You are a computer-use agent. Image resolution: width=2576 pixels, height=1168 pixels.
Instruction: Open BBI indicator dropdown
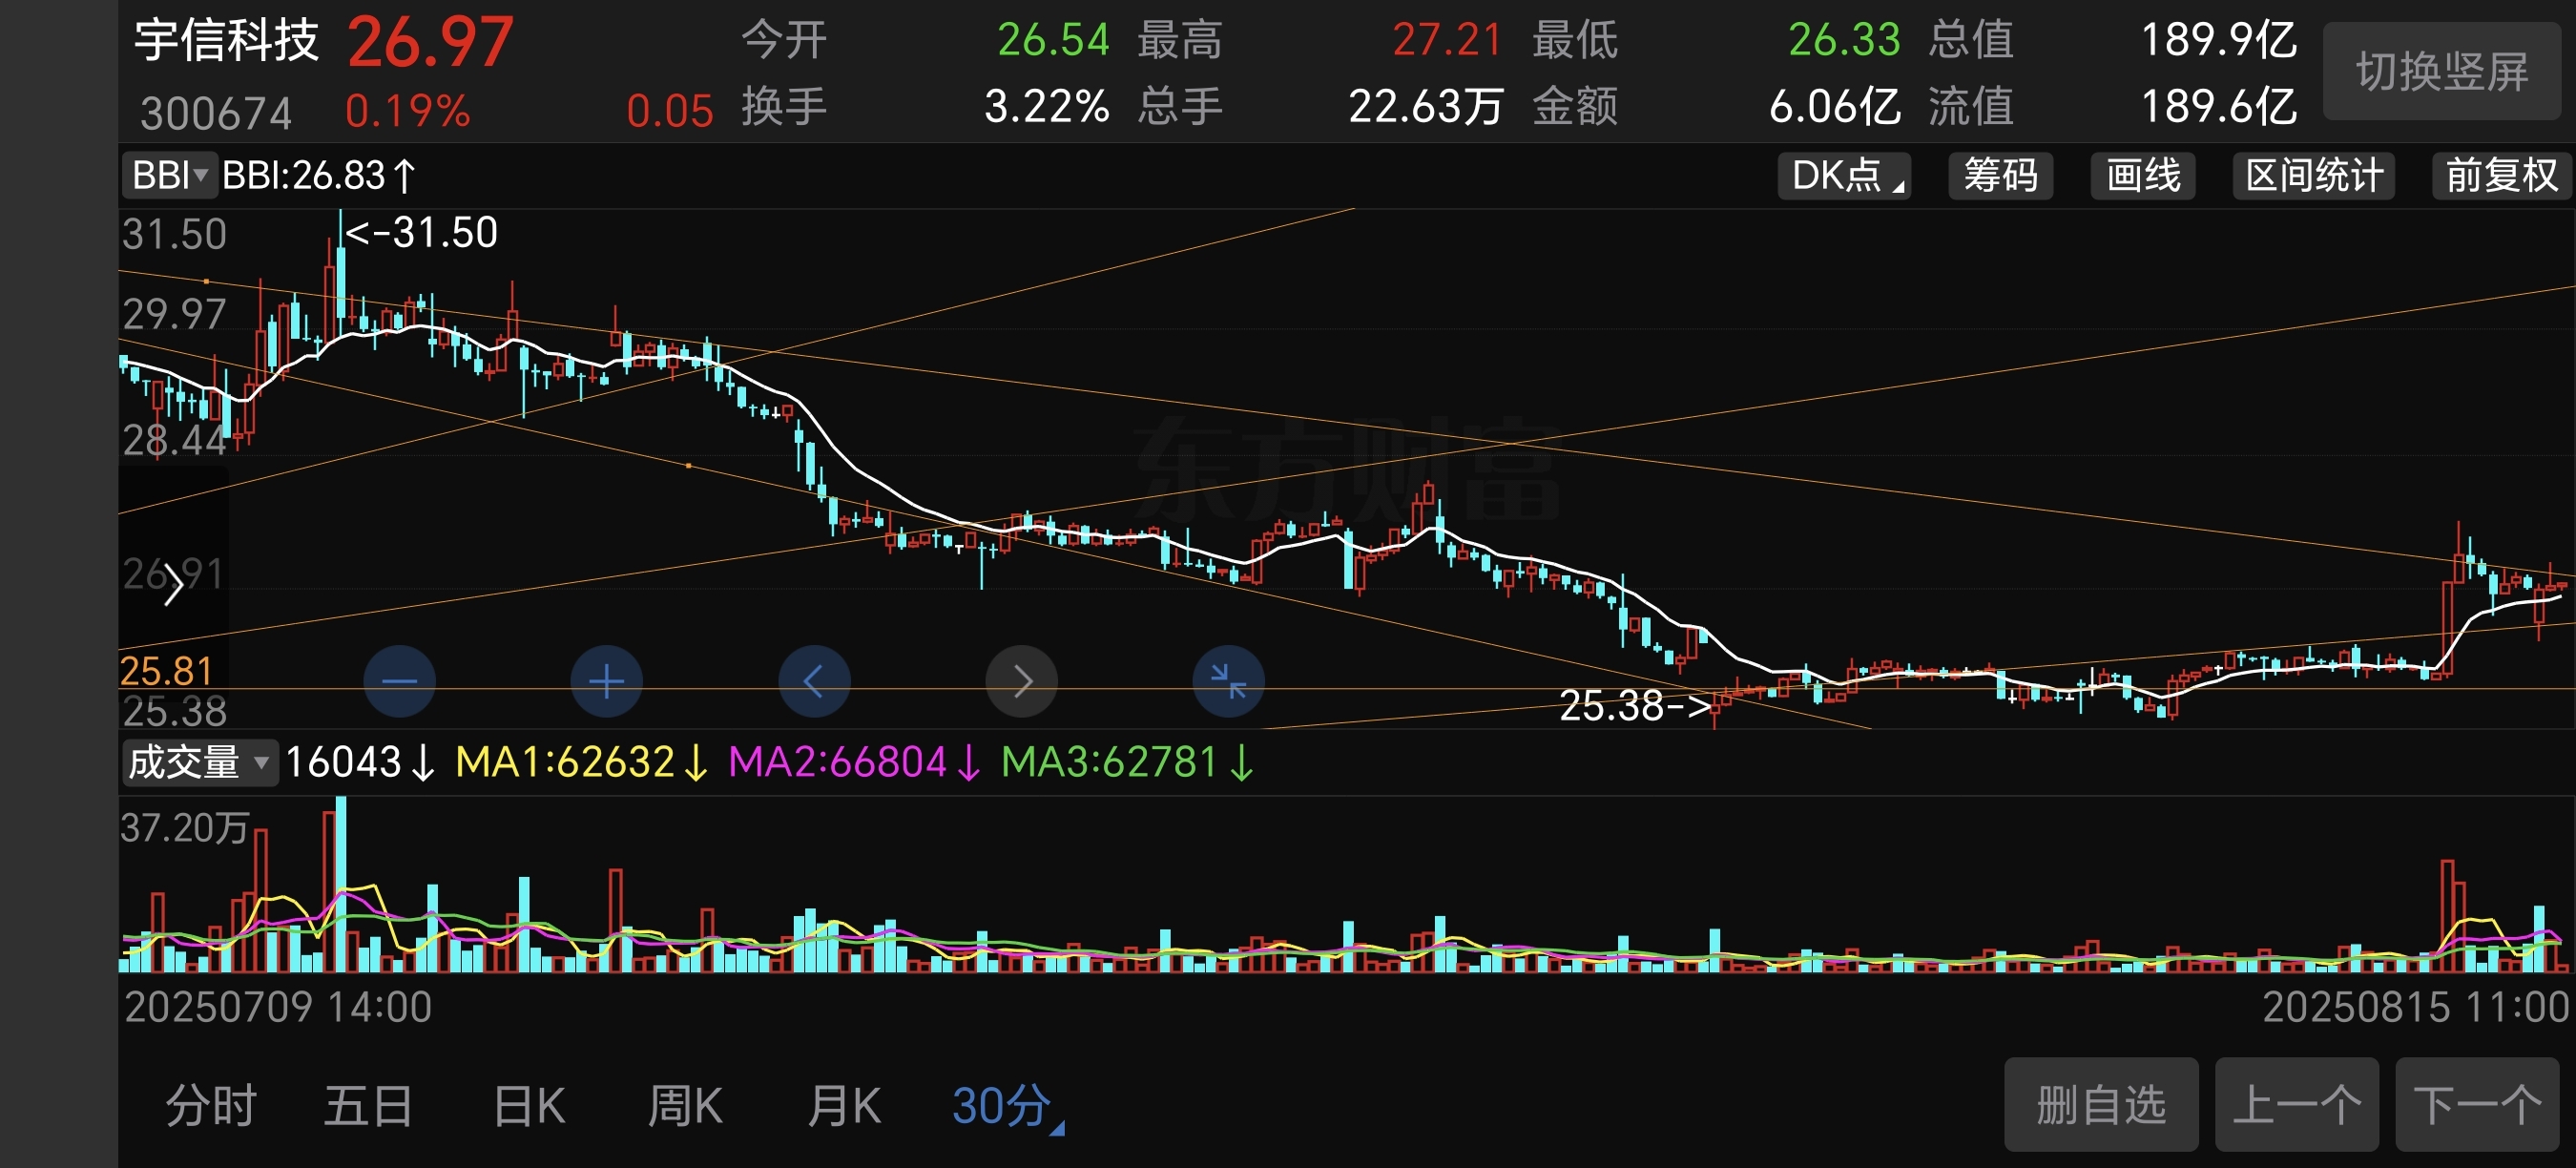click(x=169, y=176)
